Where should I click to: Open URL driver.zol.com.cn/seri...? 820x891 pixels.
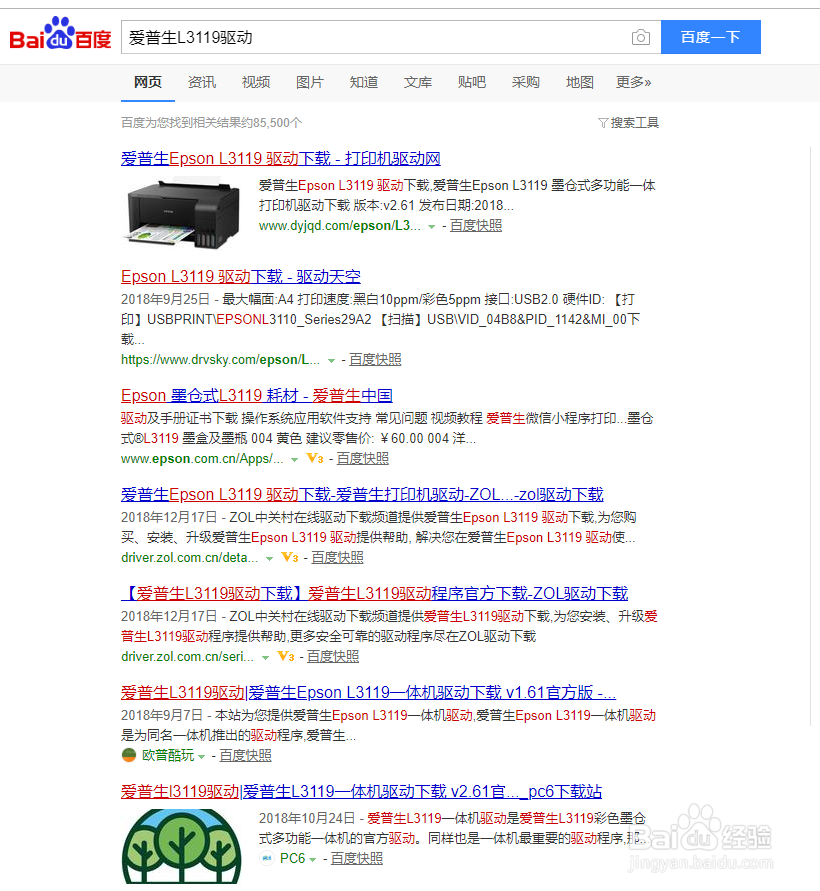(x=188, y=657)
